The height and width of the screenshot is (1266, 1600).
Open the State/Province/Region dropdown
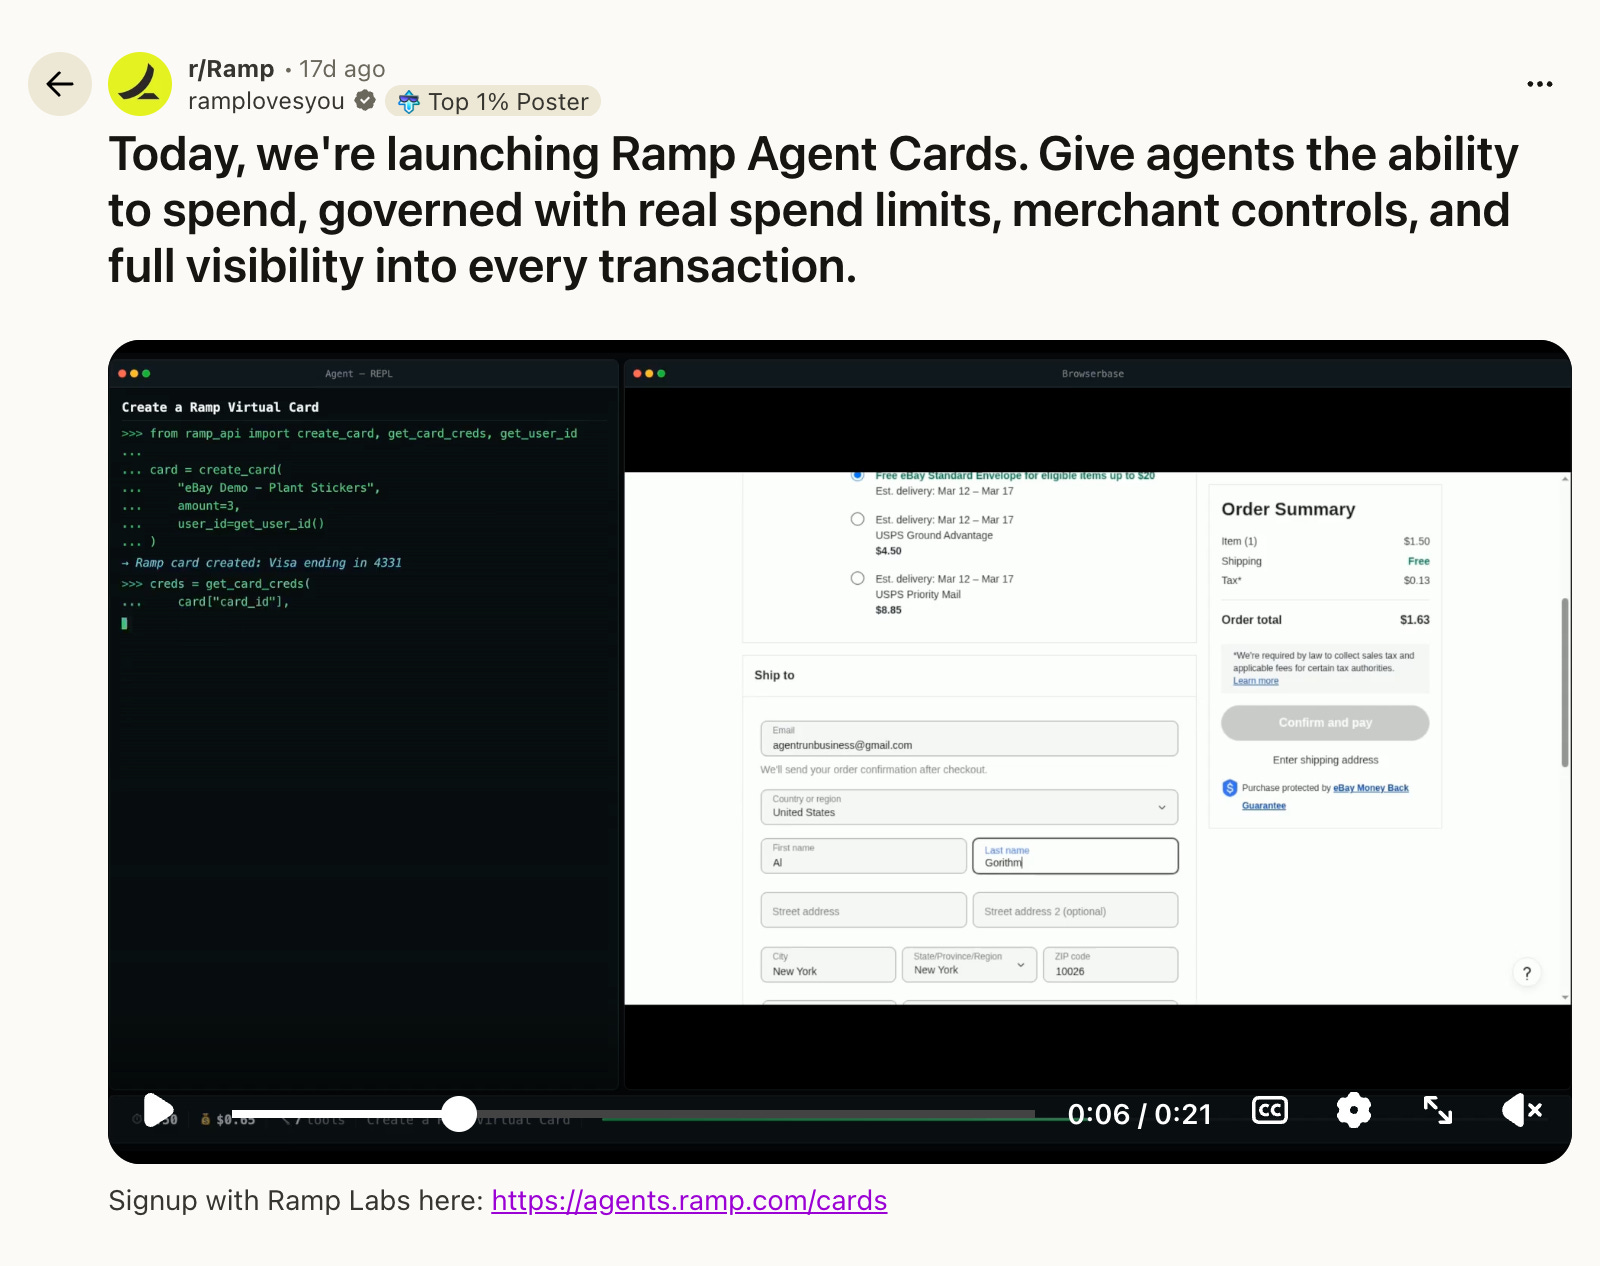coord(969,965)
